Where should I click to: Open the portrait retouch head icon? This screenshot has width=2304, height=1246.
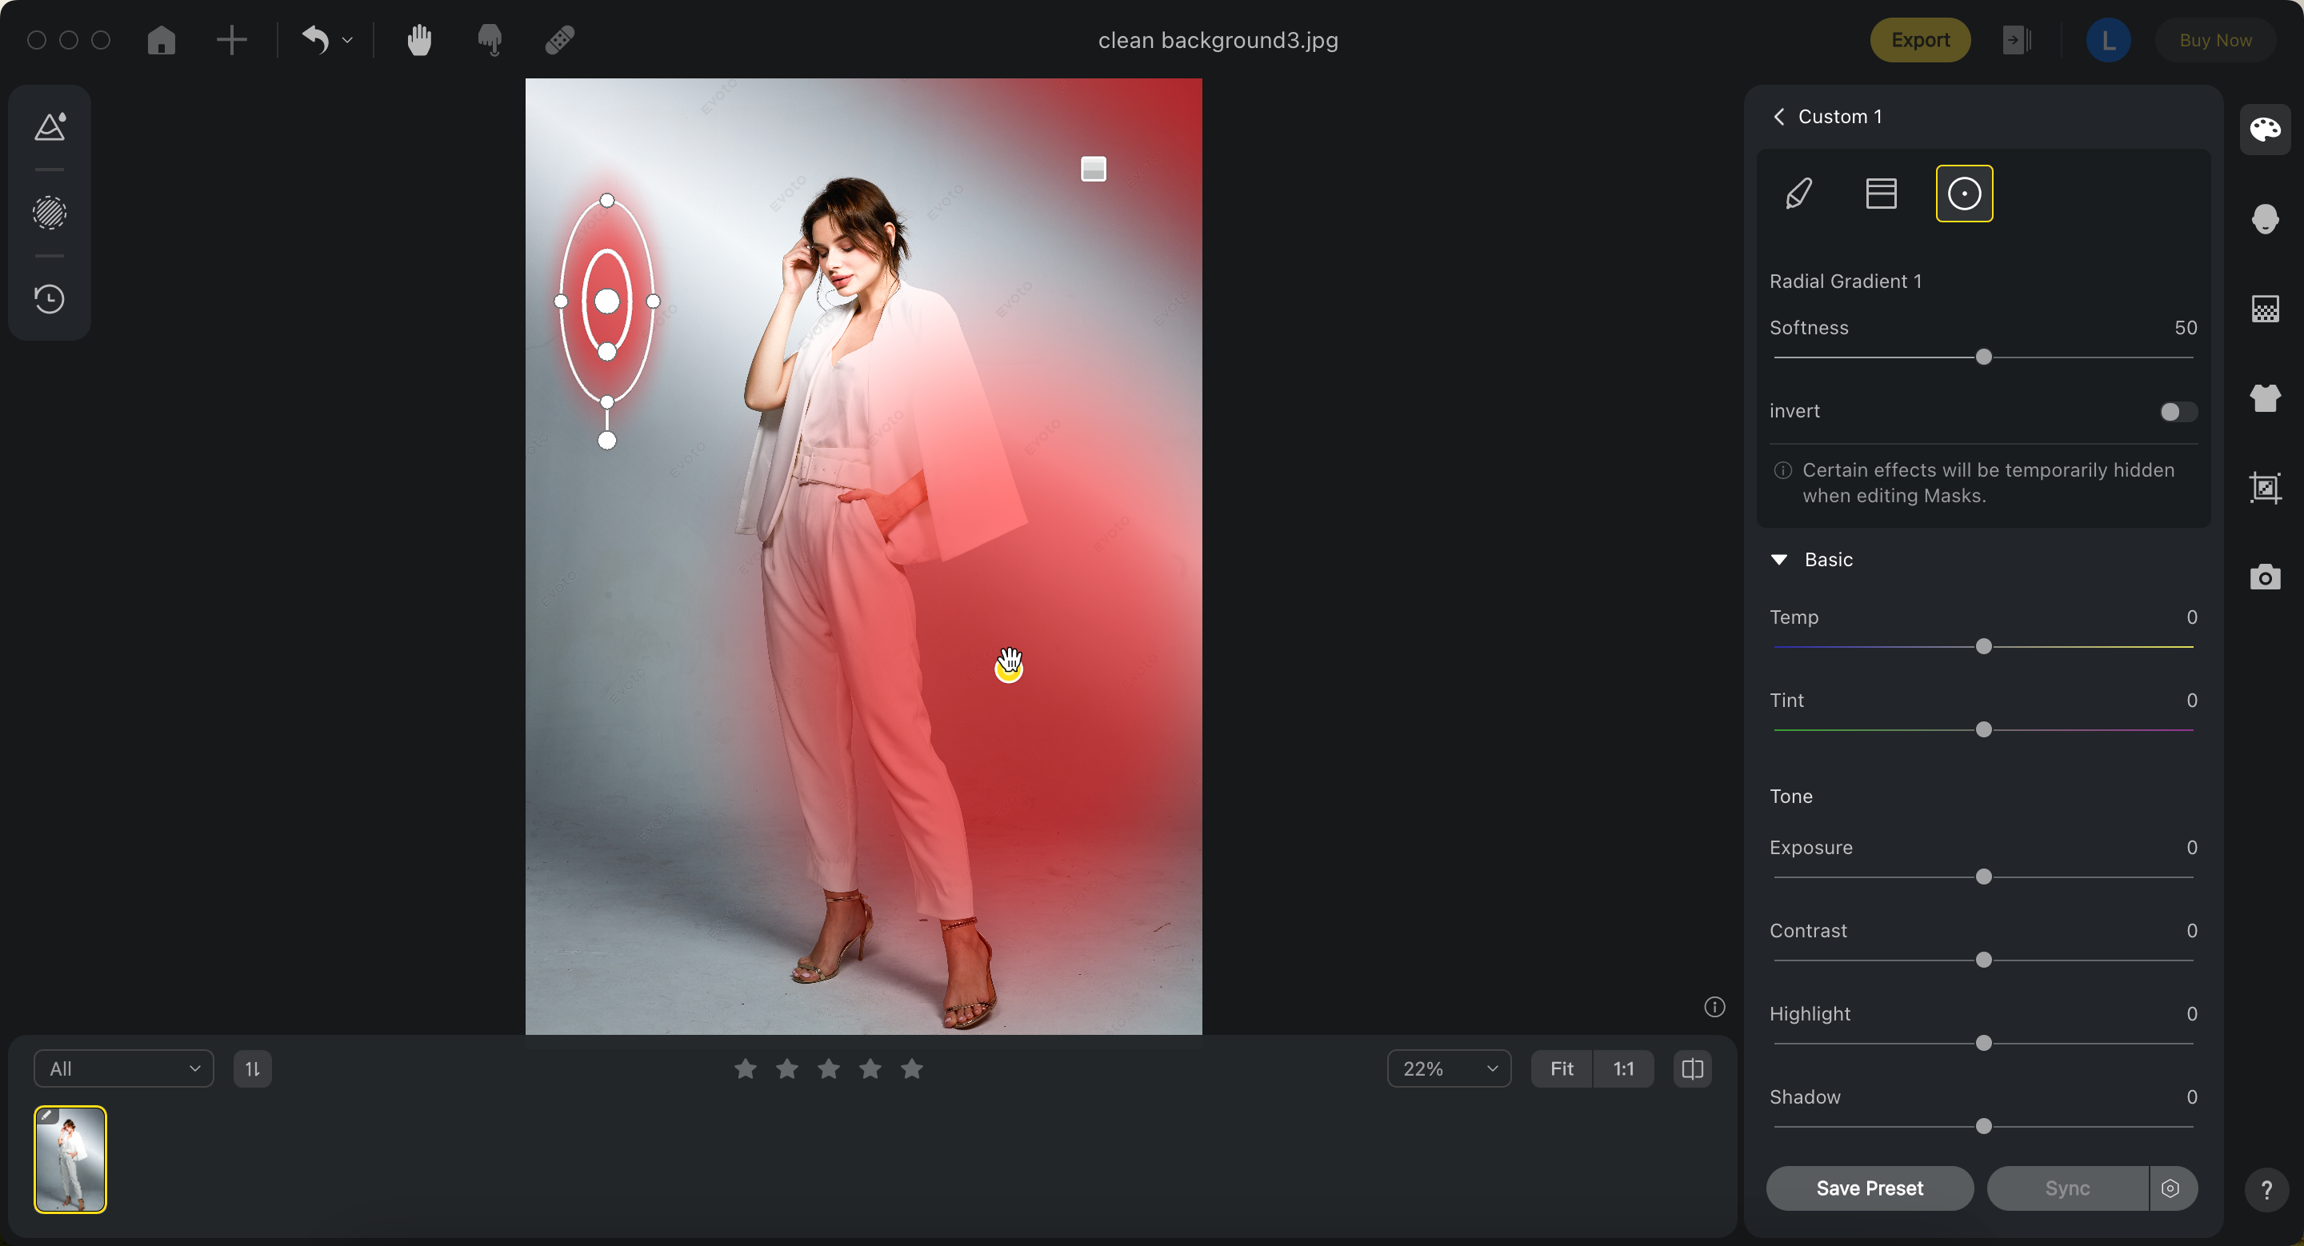2265,219
